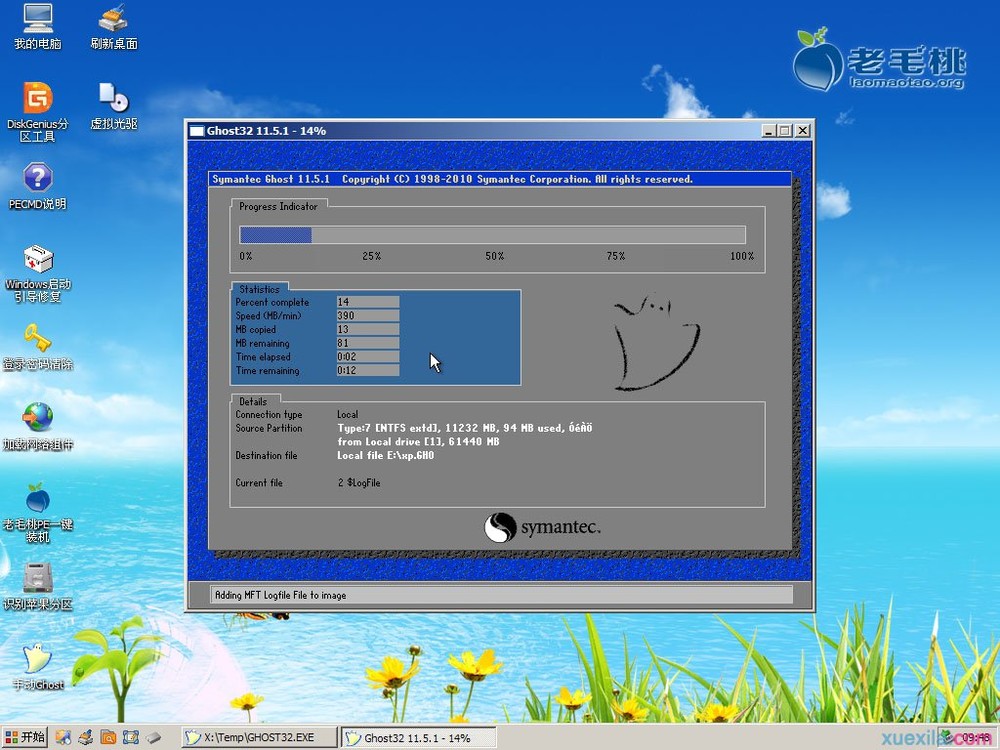Click the system tray clock
Viewport: 1000px width, 750px height.
tap(976, 738)
